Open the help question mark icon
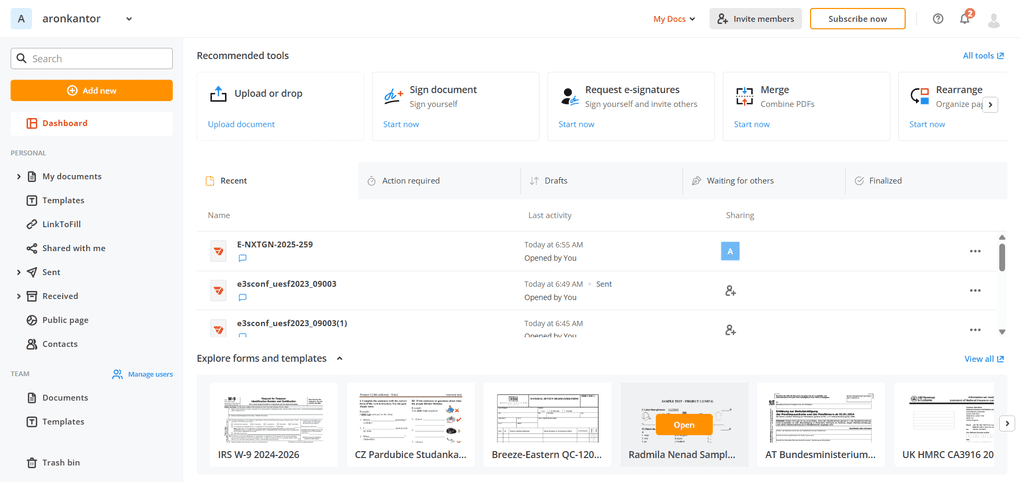 937,19
